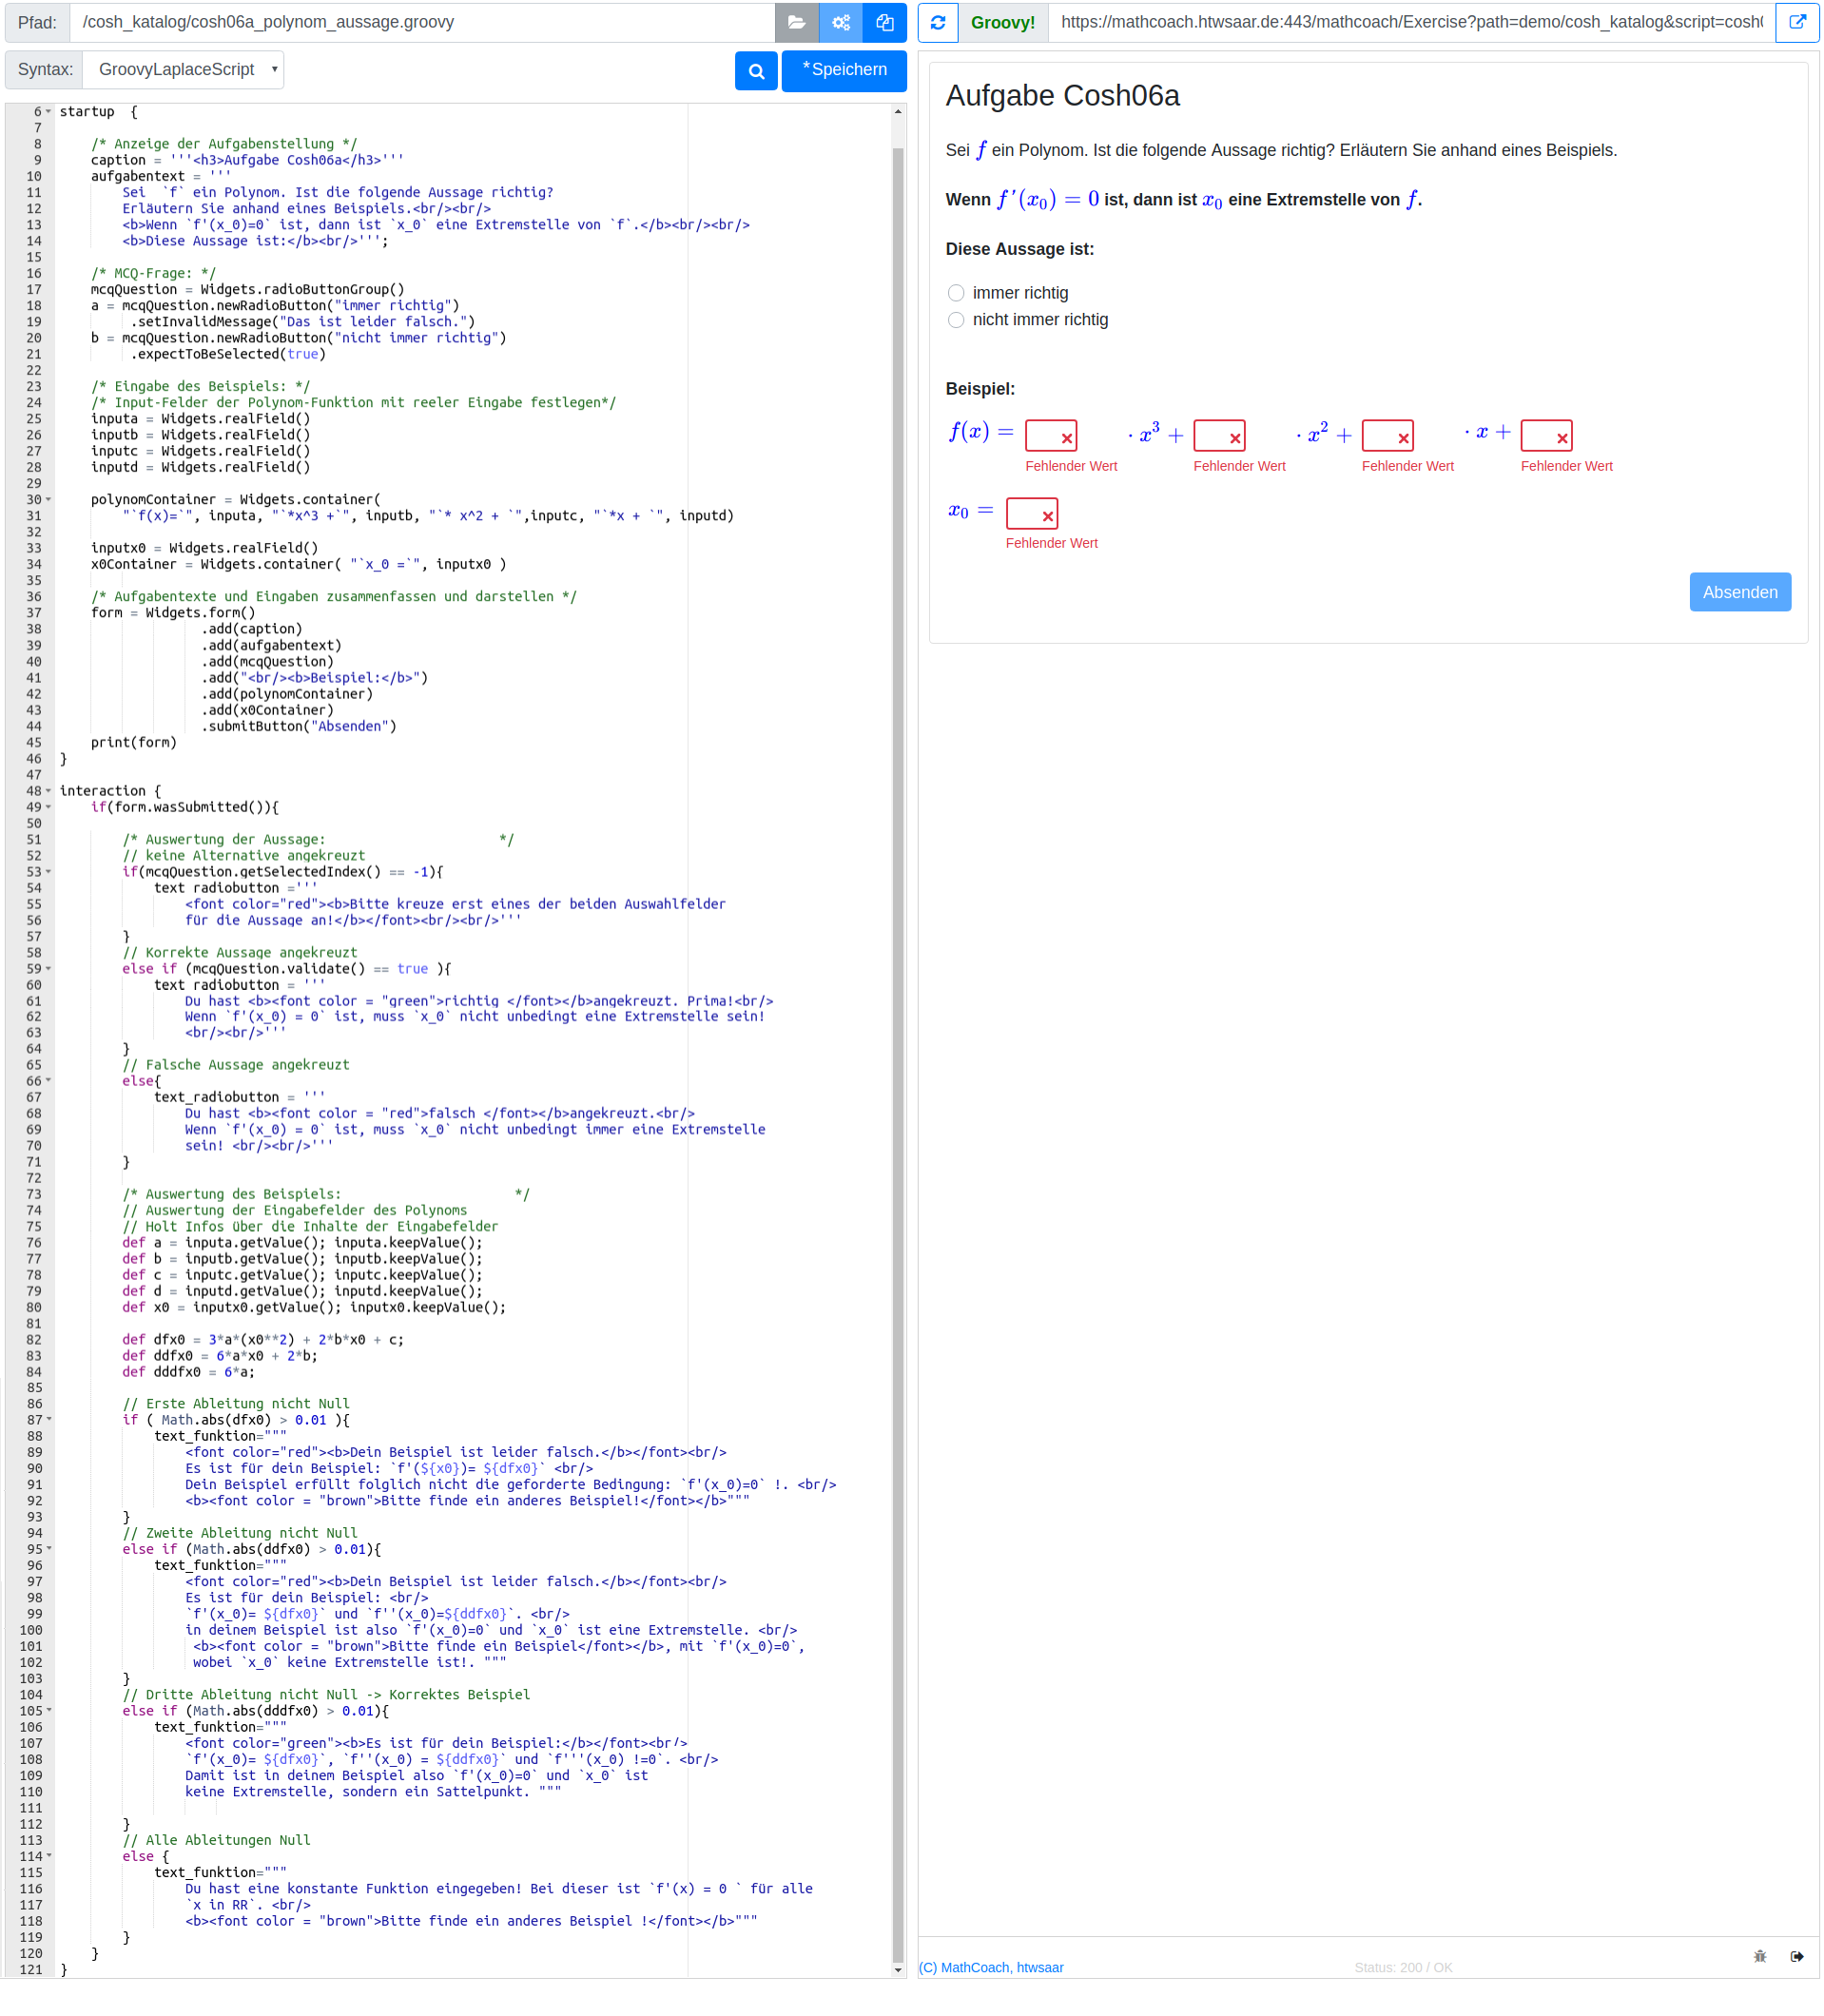Click the copy documents icon
The image size is (1824, 2016).
pos(884,22)
